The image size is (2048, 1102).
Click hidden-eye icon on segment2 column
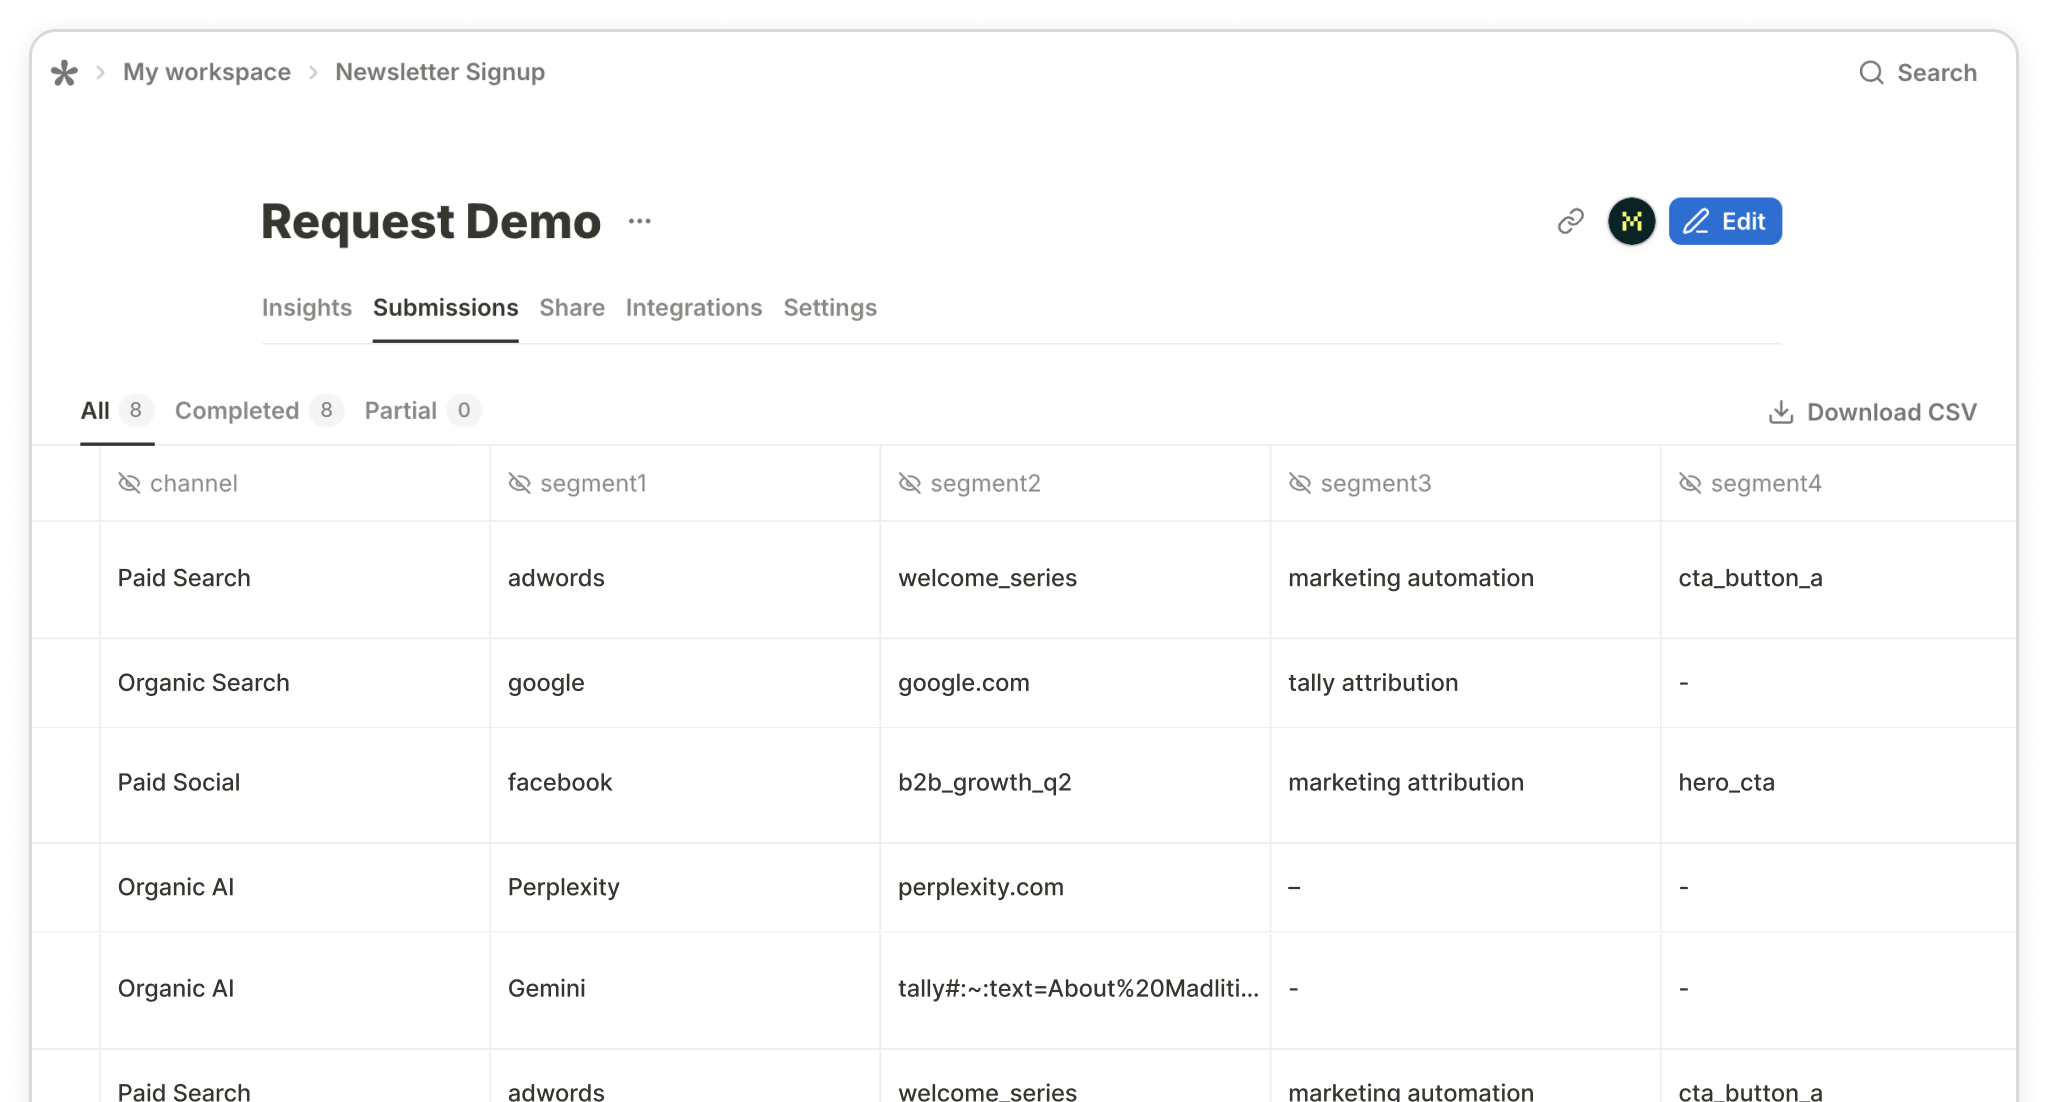click(x=909, y=484)
